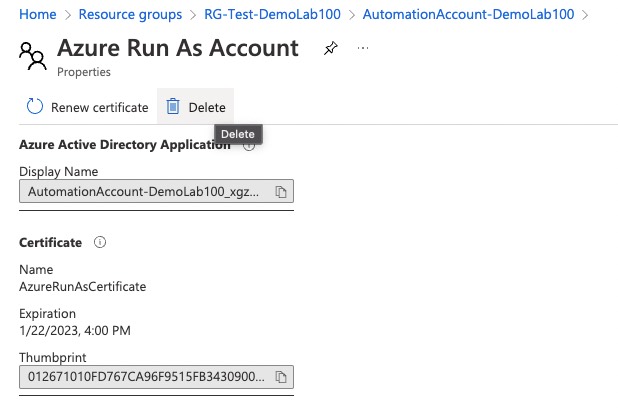Screen dimensions: 618x411
Task: Click the chevron after RG-Test-DemoLab100 breadcrumb
Action: [x=352, y=15]
